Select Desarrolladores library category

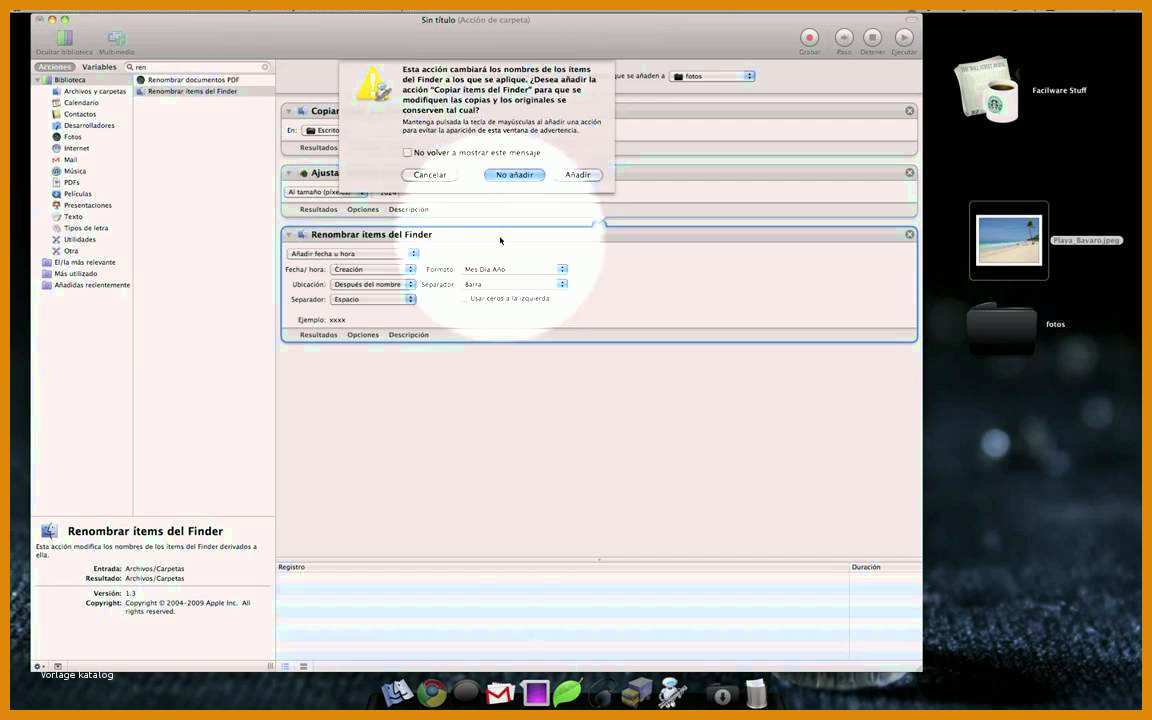[89, 126]
